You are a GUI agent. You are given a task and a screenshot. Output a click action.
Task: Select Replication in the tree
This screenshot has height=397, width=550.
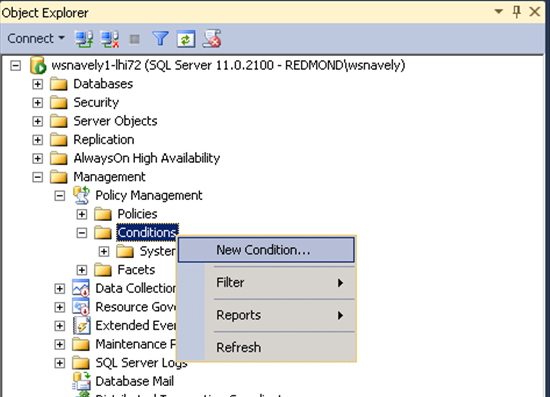[104, 140]
